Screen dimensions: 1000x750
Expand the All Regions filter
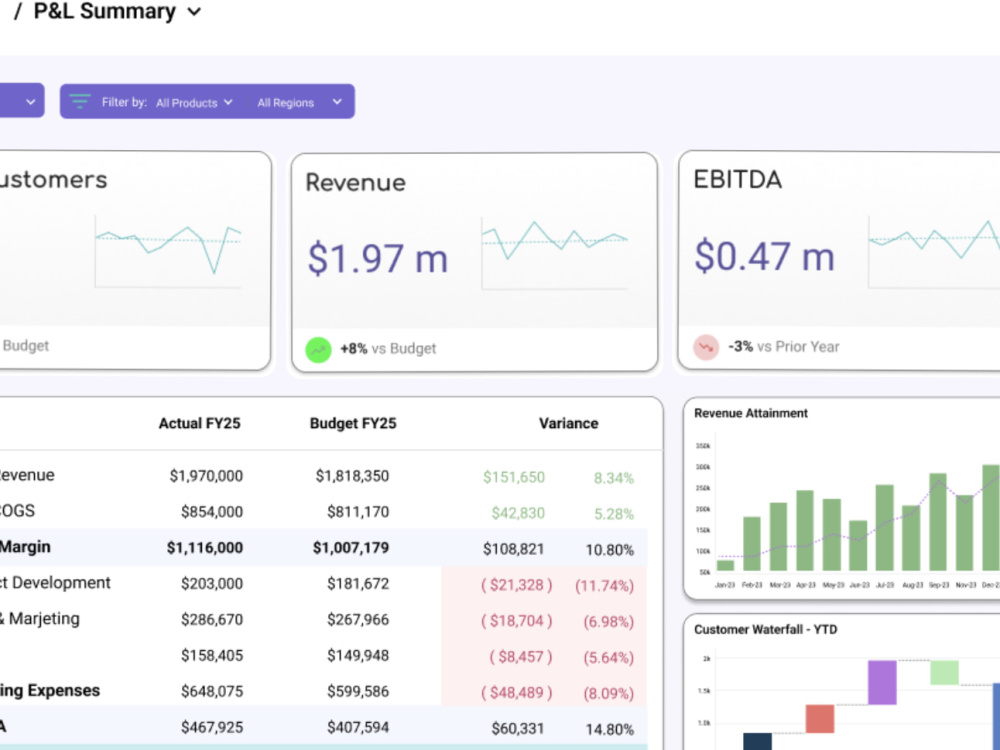tap(299, 103)
